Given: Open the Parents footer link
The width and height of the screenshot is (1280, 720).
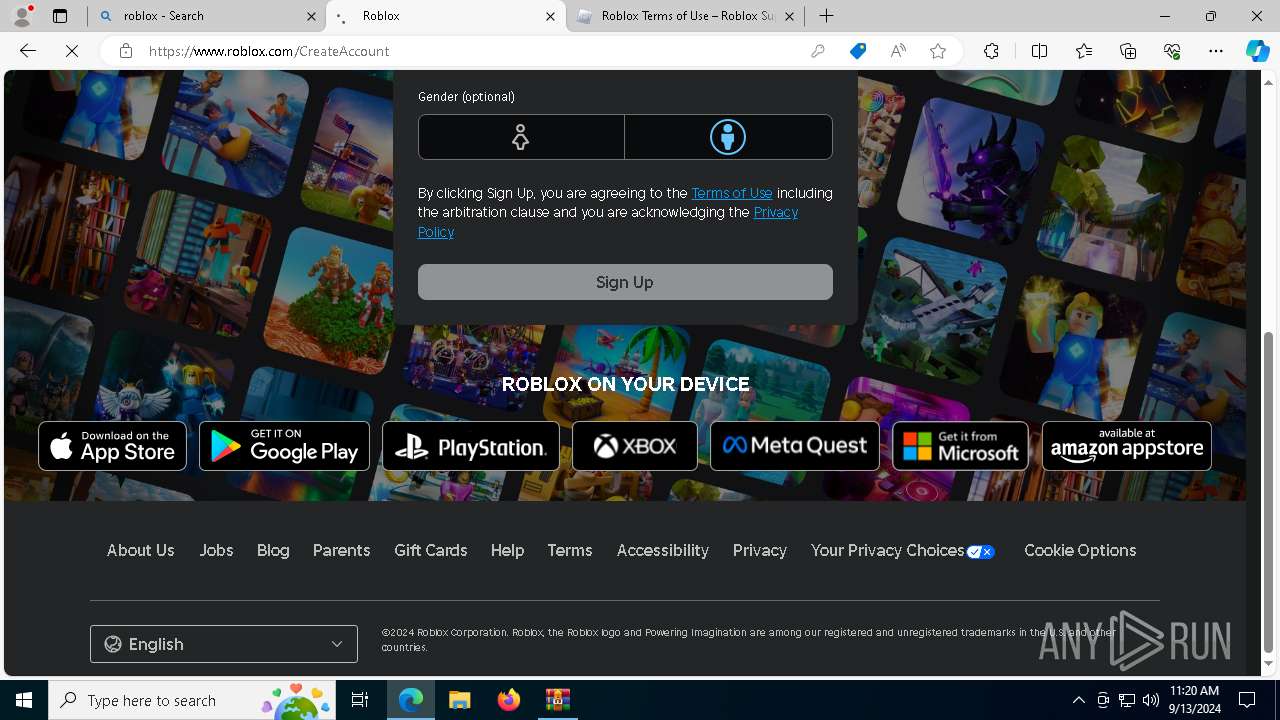Looking at the screenshot, I should 341,551.
